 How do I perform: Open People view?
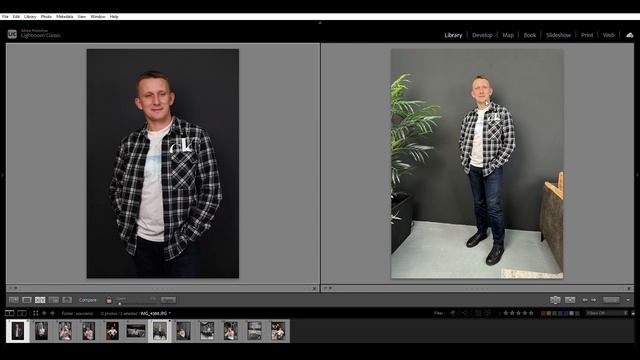click(x=67, y=300)
